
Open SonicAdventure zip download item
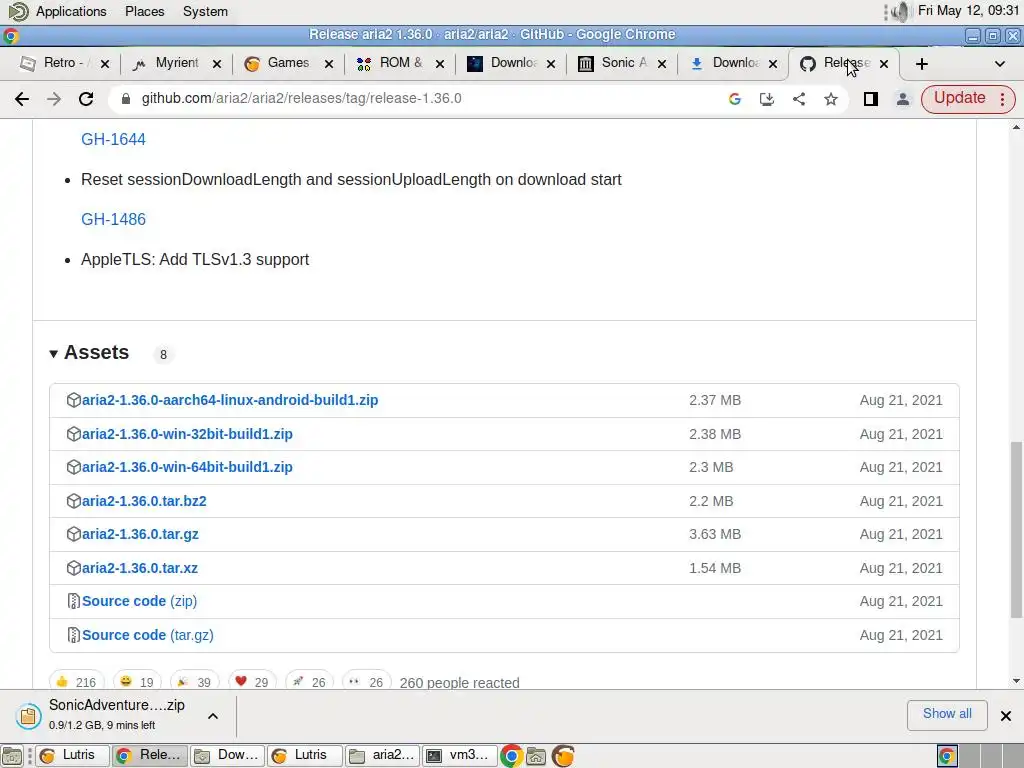104,714
